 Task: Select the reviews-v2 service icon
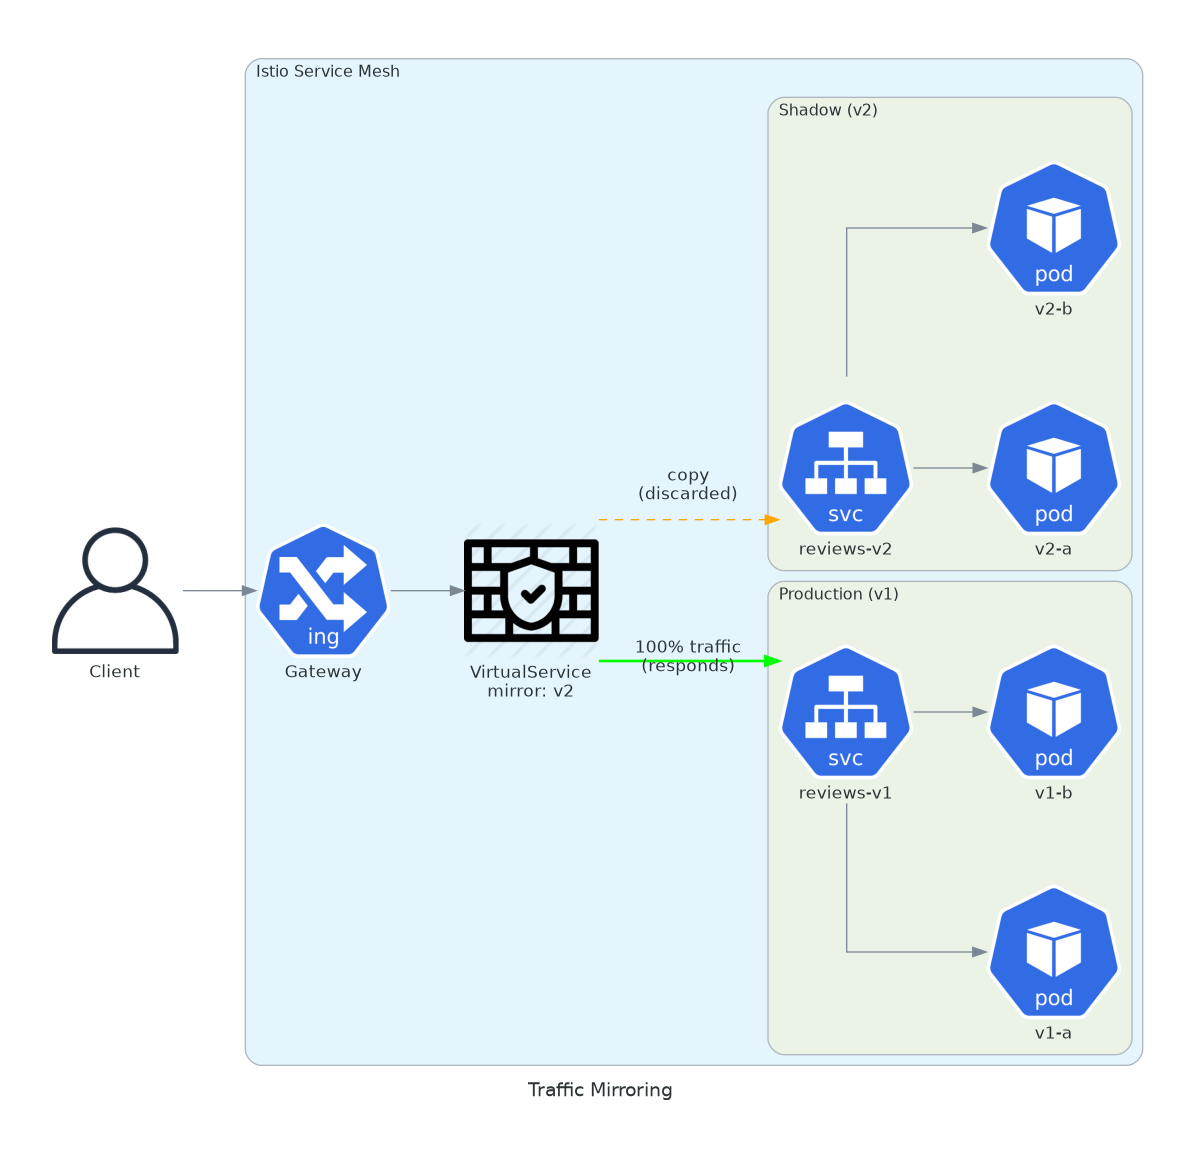pyautogui.click(x=846, y=468)
